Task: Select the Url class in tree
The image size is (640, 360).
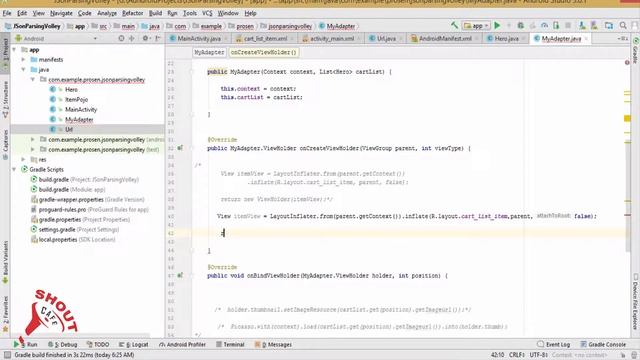Action: click(69, 129)
